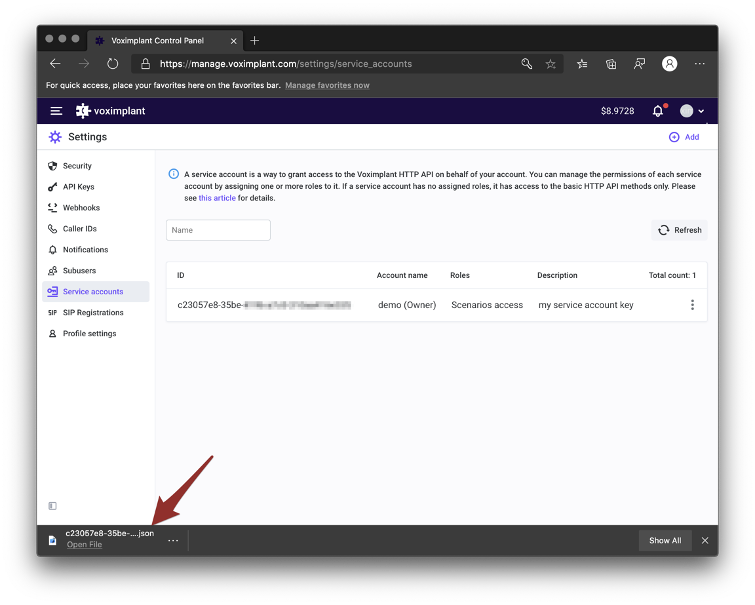The width and height of the screenshot is (755, 605).
Task: Open Profile settings section
Action: coord(90,334)
